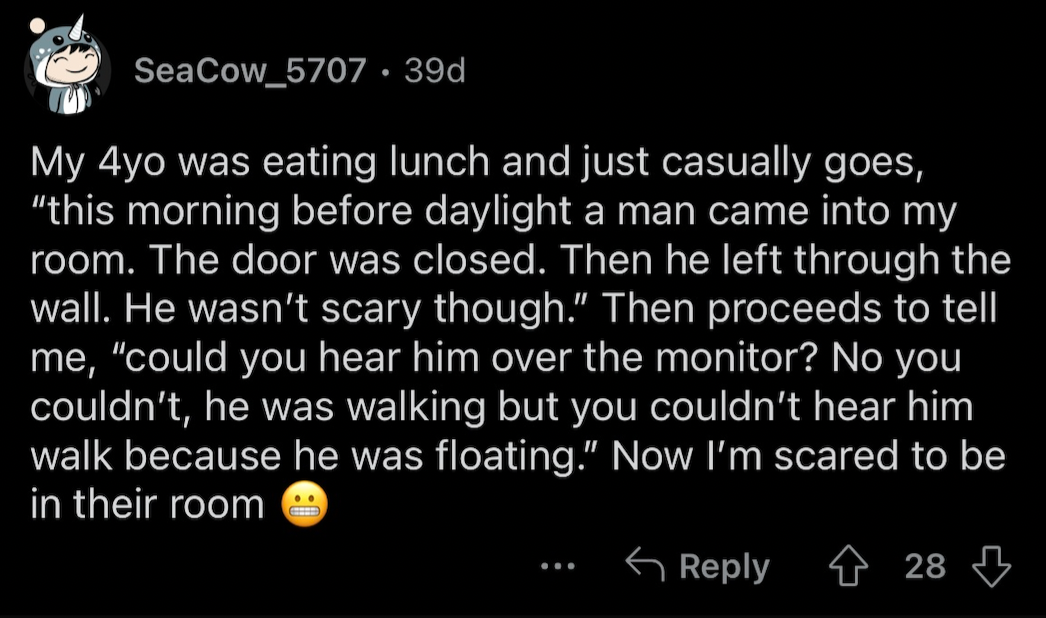Open SeaCow_5707's narwhal avatar
The width and height of the screenshot is (1046, 618).
pos(67,68)
